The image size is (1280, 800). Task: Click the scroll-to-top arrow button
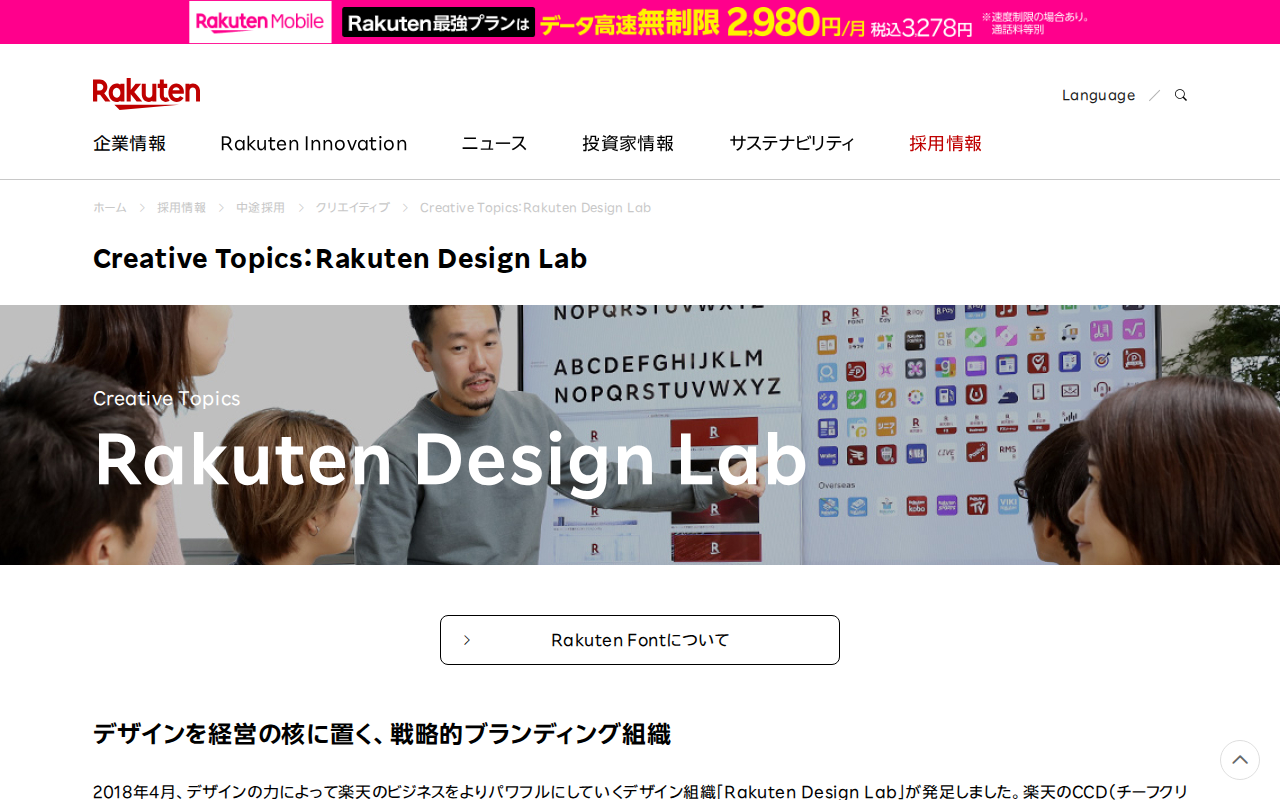click(1240, 760)
